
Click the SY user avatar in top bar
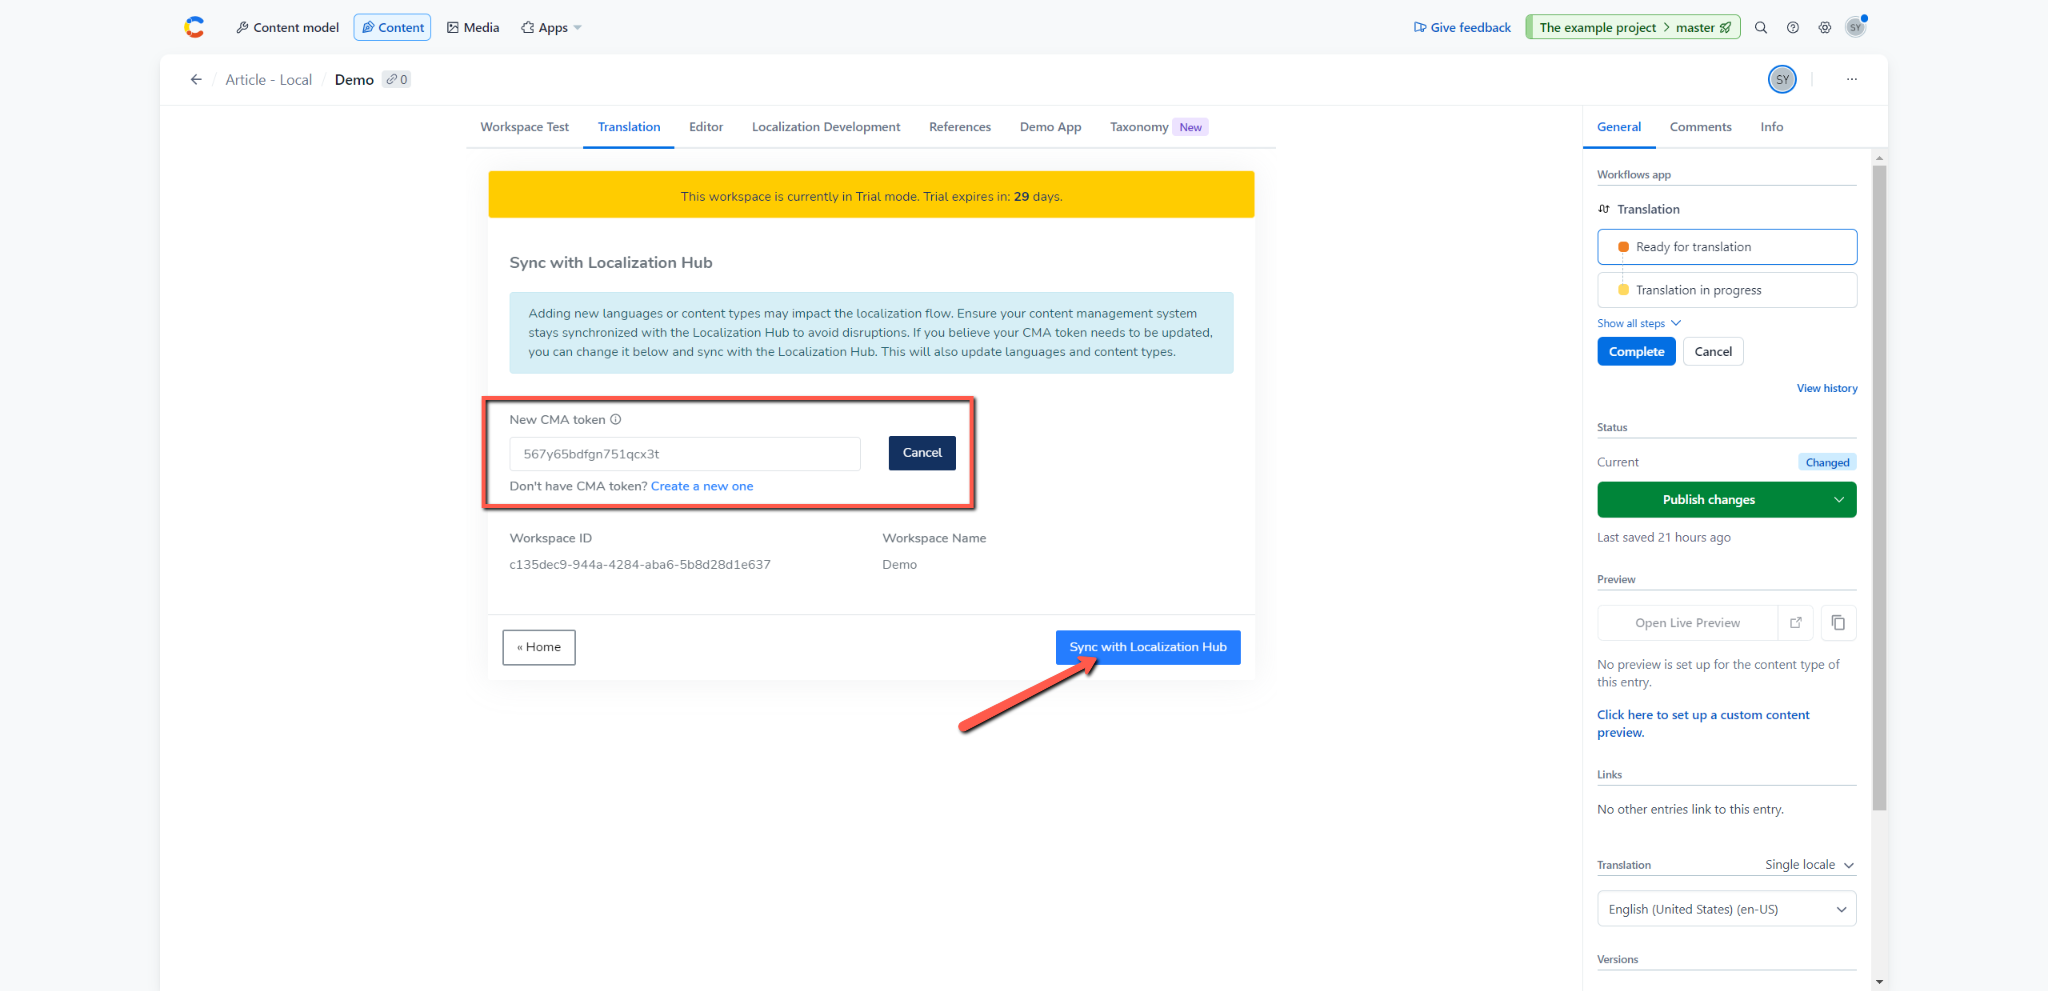tap(1856, 27)
